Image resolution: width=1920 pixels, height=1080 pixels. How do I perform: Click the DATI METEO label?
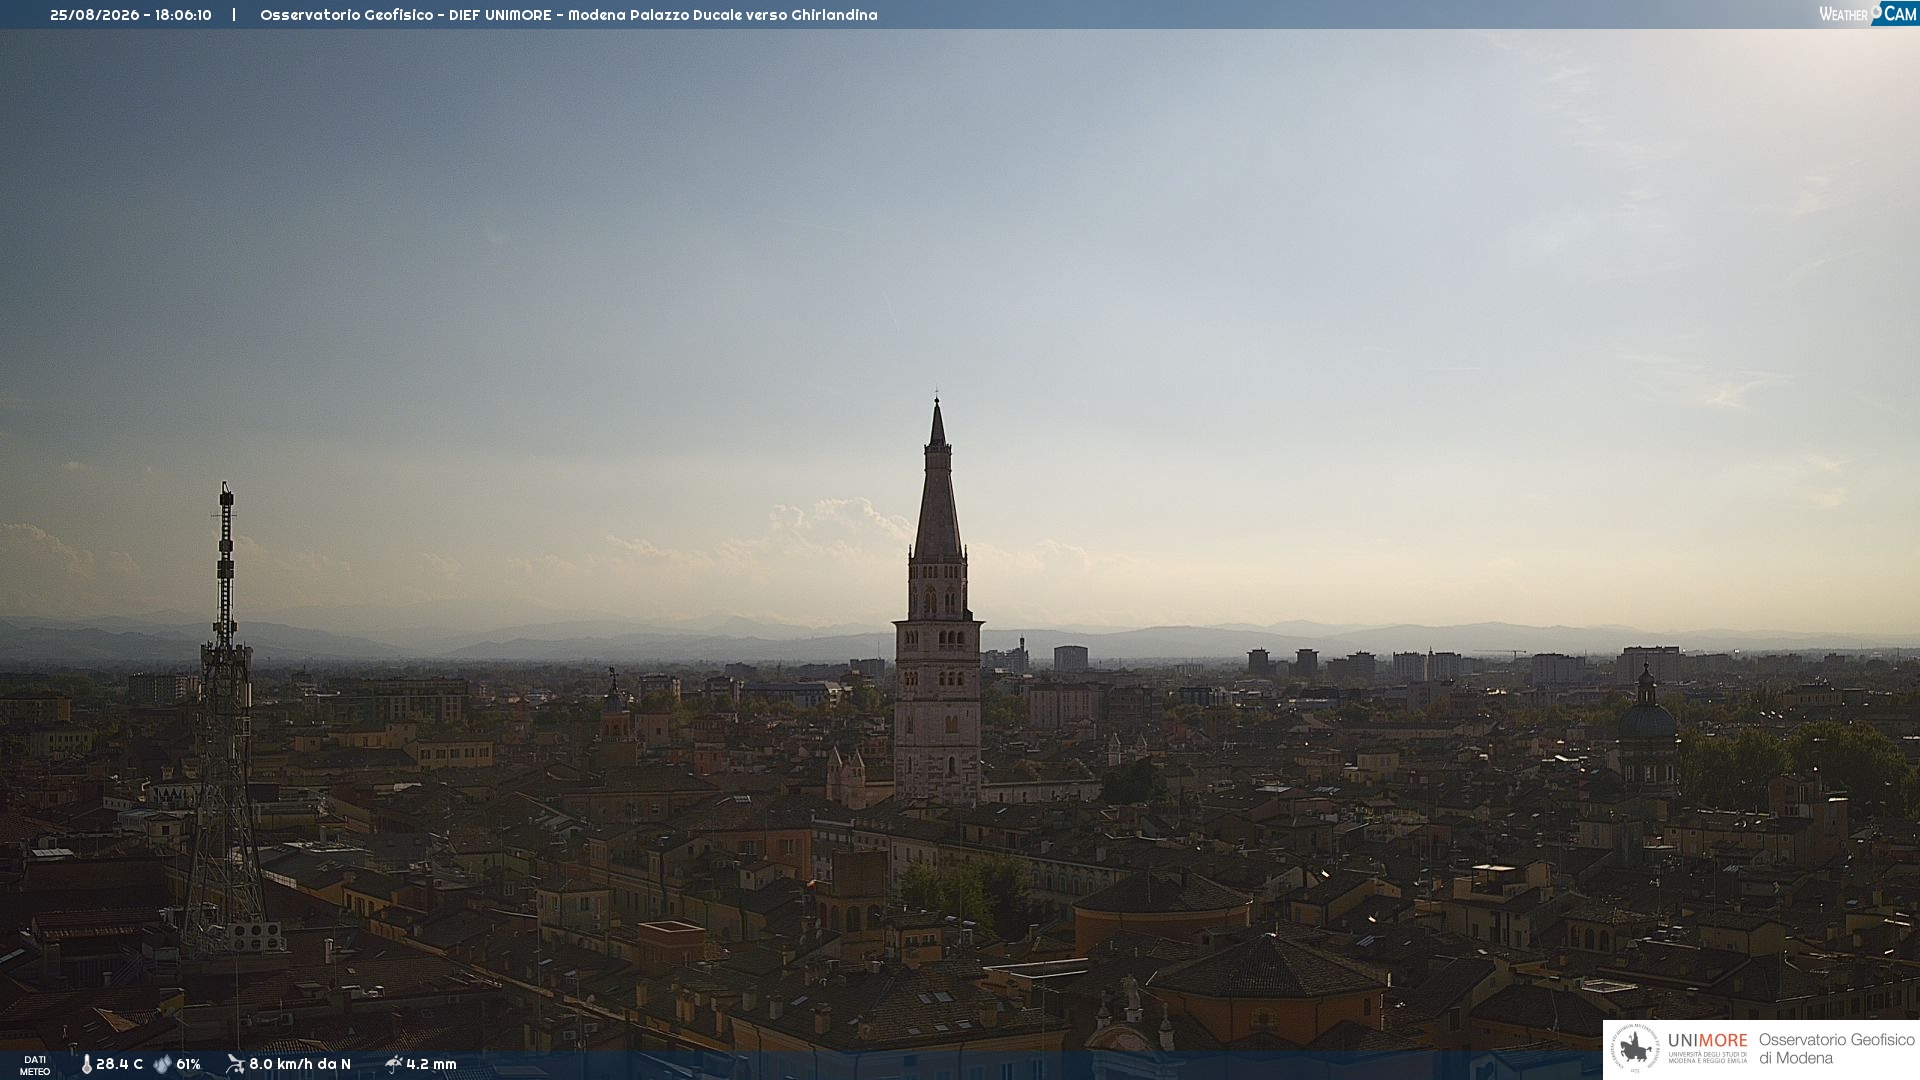35,1065
